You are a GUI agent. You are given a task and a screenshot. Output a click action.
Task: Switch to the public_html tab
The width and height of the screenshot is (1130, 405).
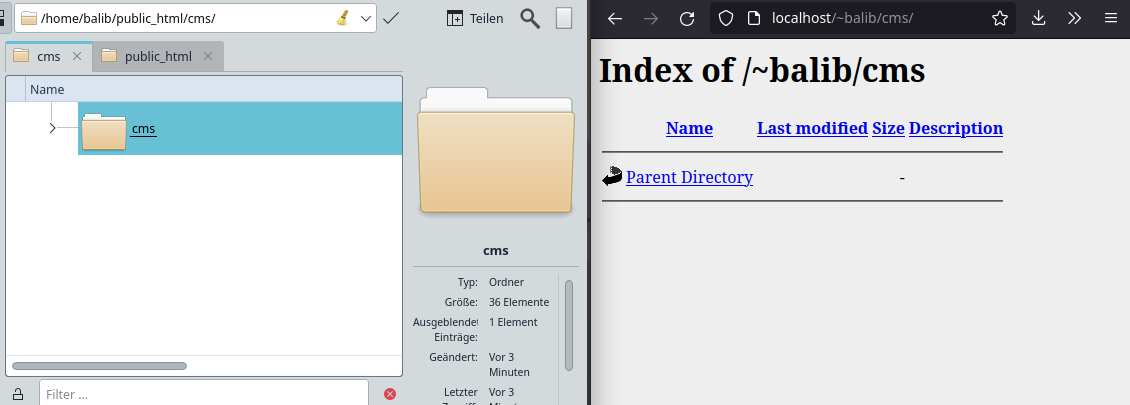pos(157,56)
